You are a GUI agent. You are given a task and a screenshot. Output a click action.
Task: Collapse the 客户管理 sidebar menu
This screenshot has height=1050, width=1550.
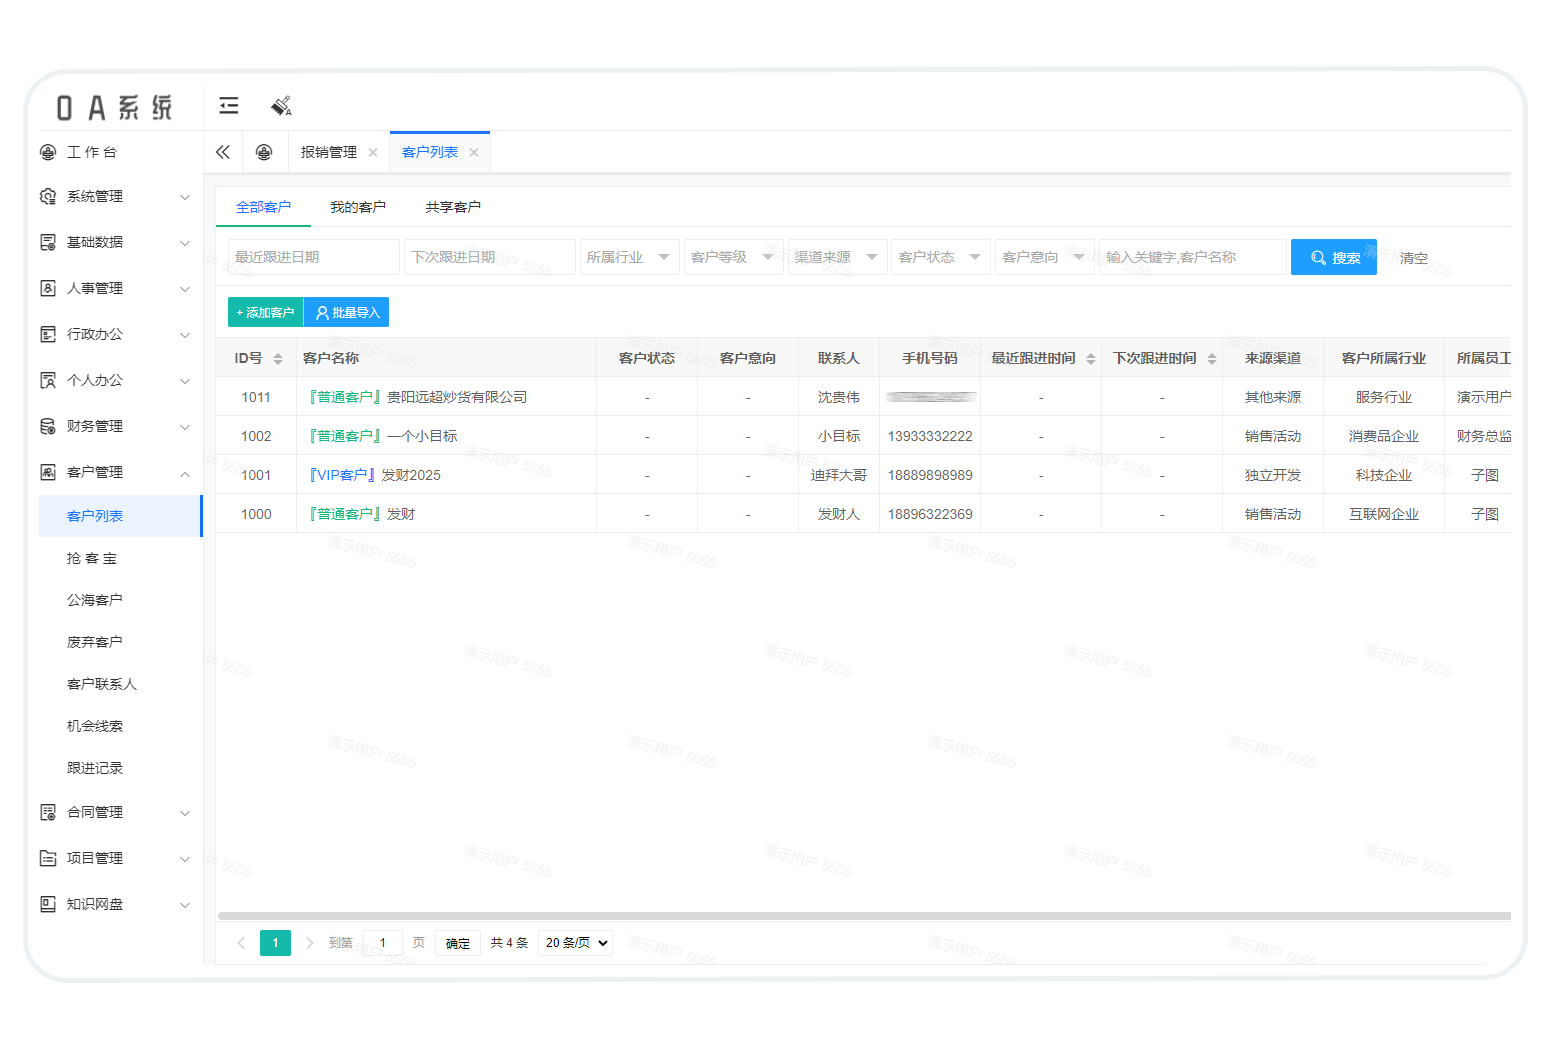115,473
